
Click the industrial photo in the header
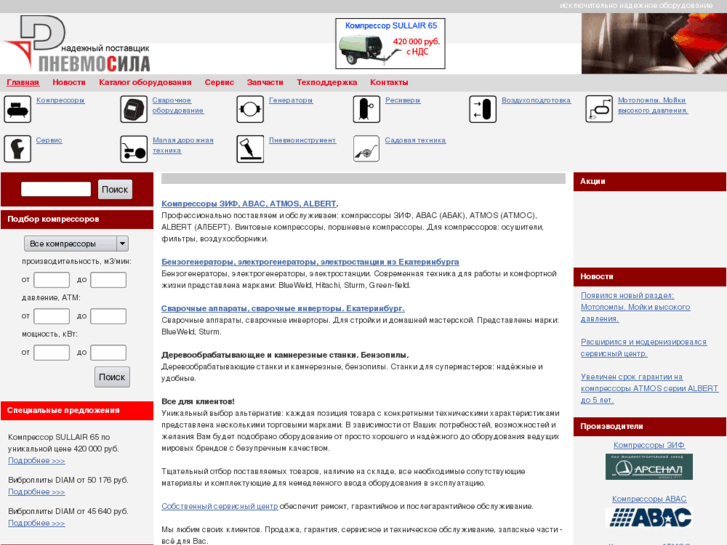pyautogui.click(x=654, y=43)
